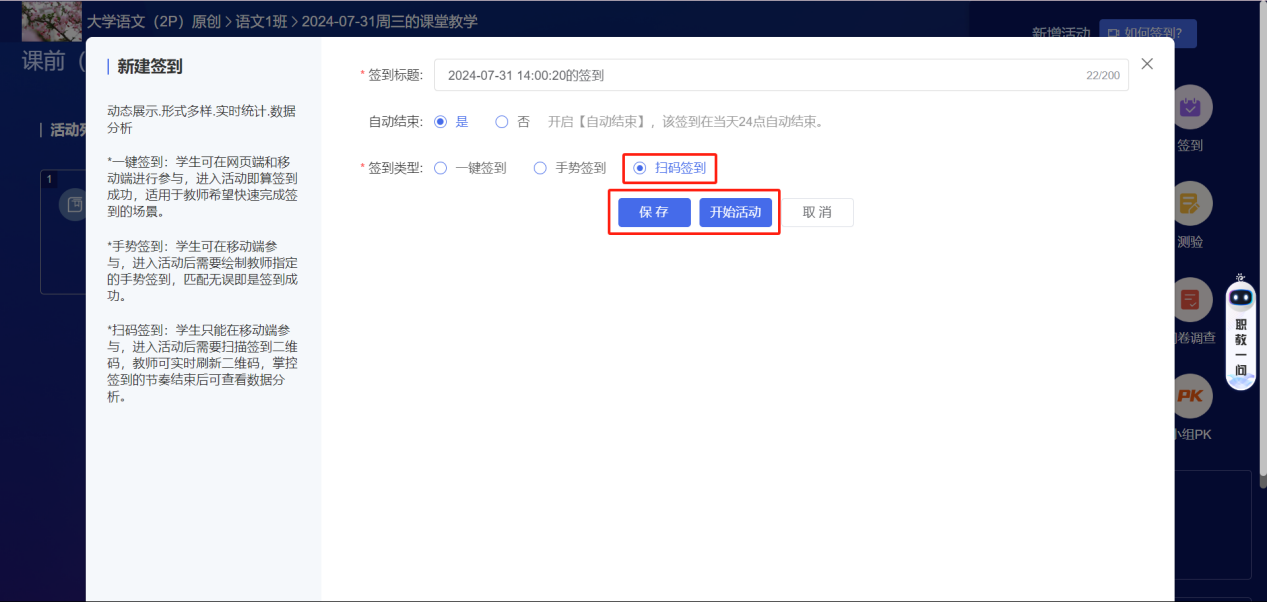Click the 签到标题 input field
Screen dimensions: 1267x602
point(760,75)
